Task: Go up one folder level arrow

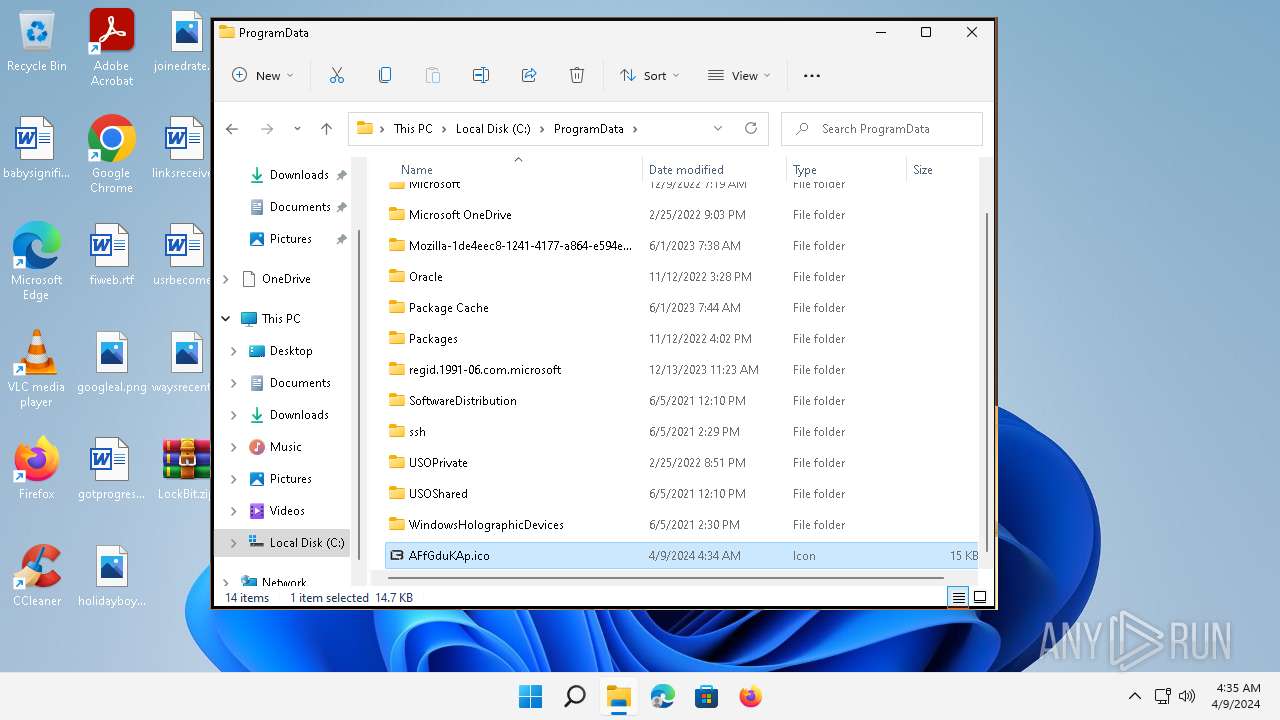Action: pyautogui.click(x=326, y=129)
